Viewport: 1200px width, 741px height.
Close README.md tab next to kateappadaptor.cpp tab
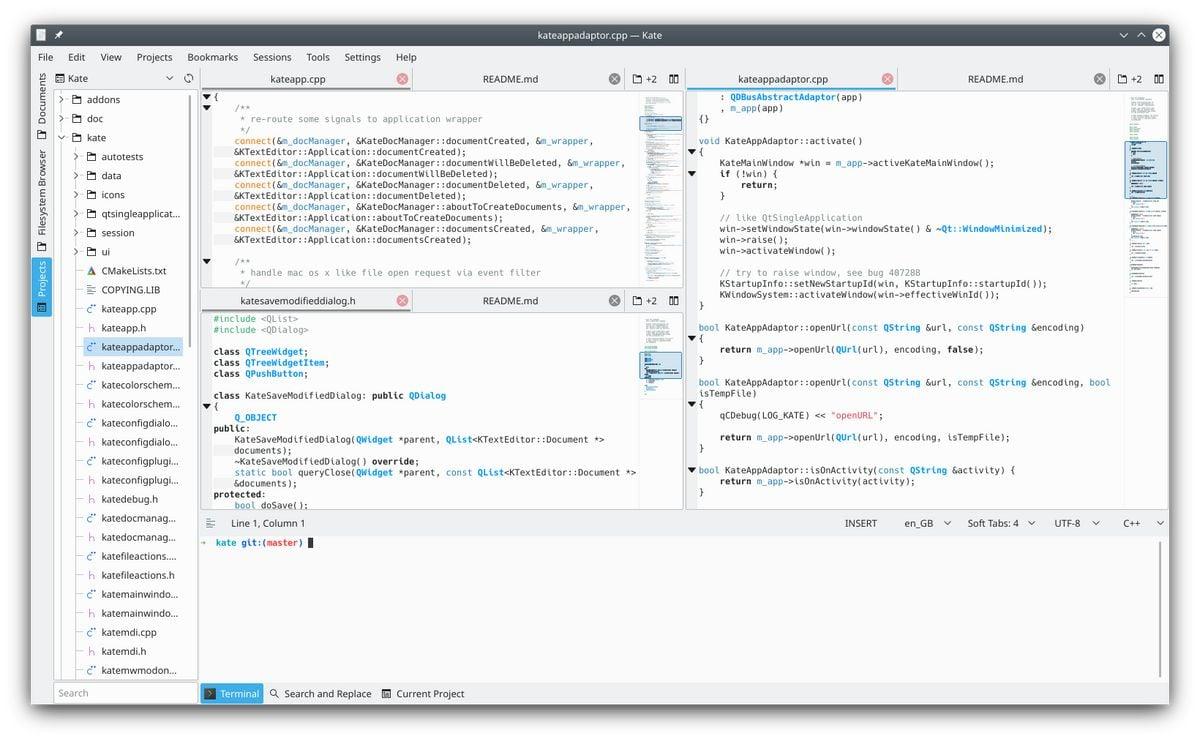[x=1100, y=79]
